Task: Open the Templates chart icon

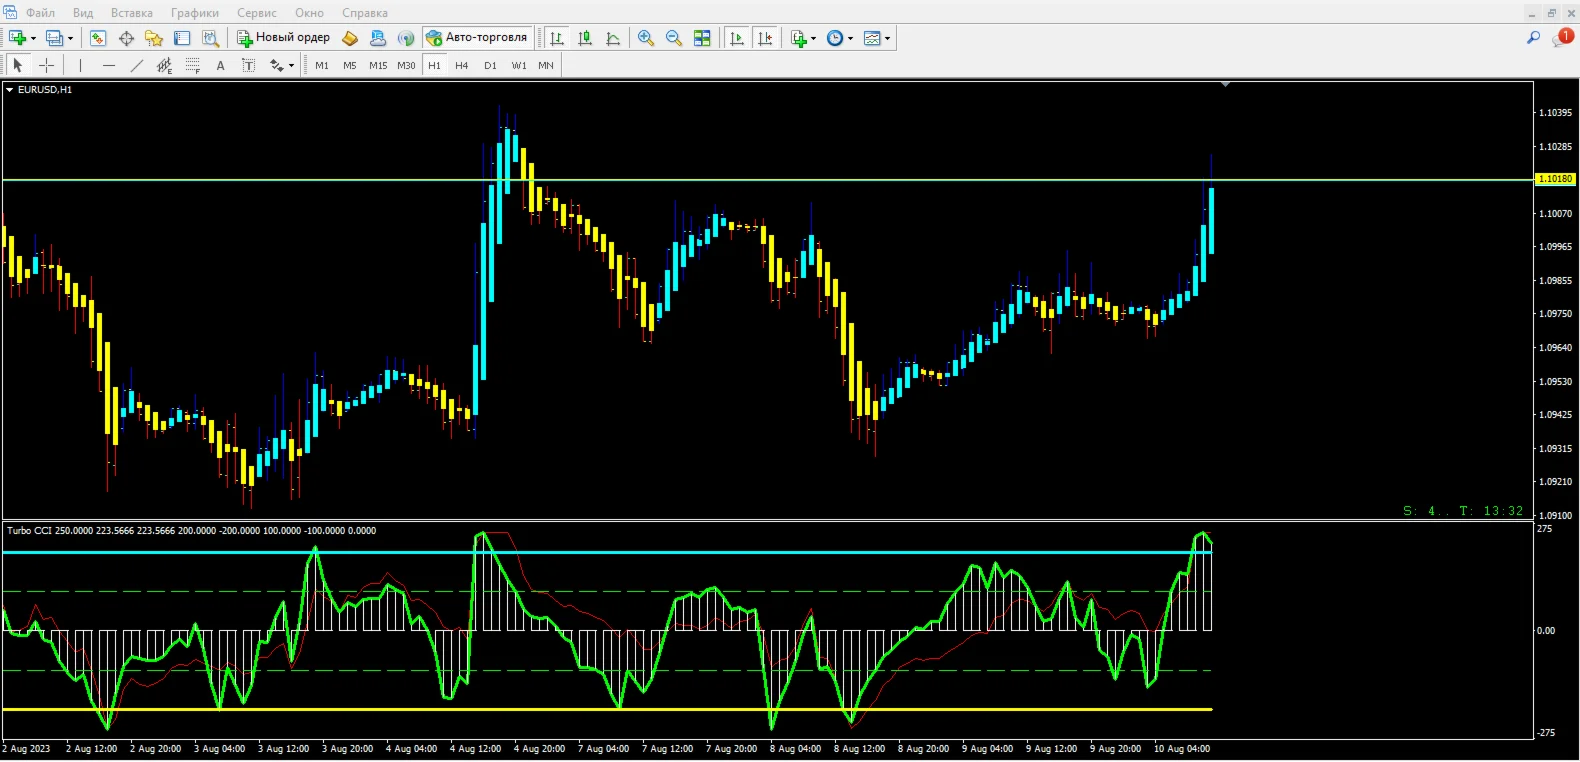Action: point(872,38)
